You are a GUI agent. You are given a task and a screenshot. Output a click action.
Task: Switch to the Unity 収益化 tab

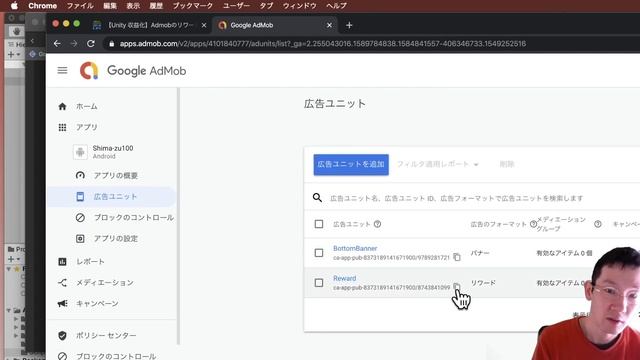tap(149, 25)
